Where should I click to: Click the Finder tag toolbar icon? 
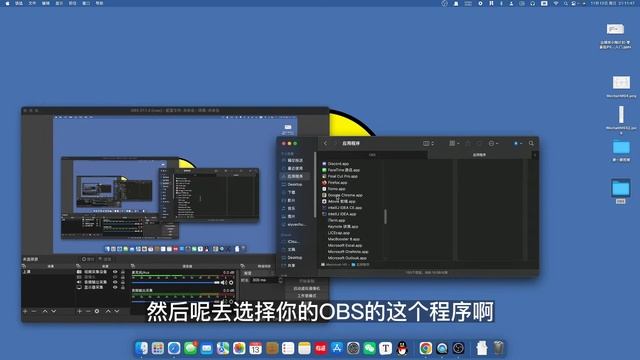tap(479, 143)
